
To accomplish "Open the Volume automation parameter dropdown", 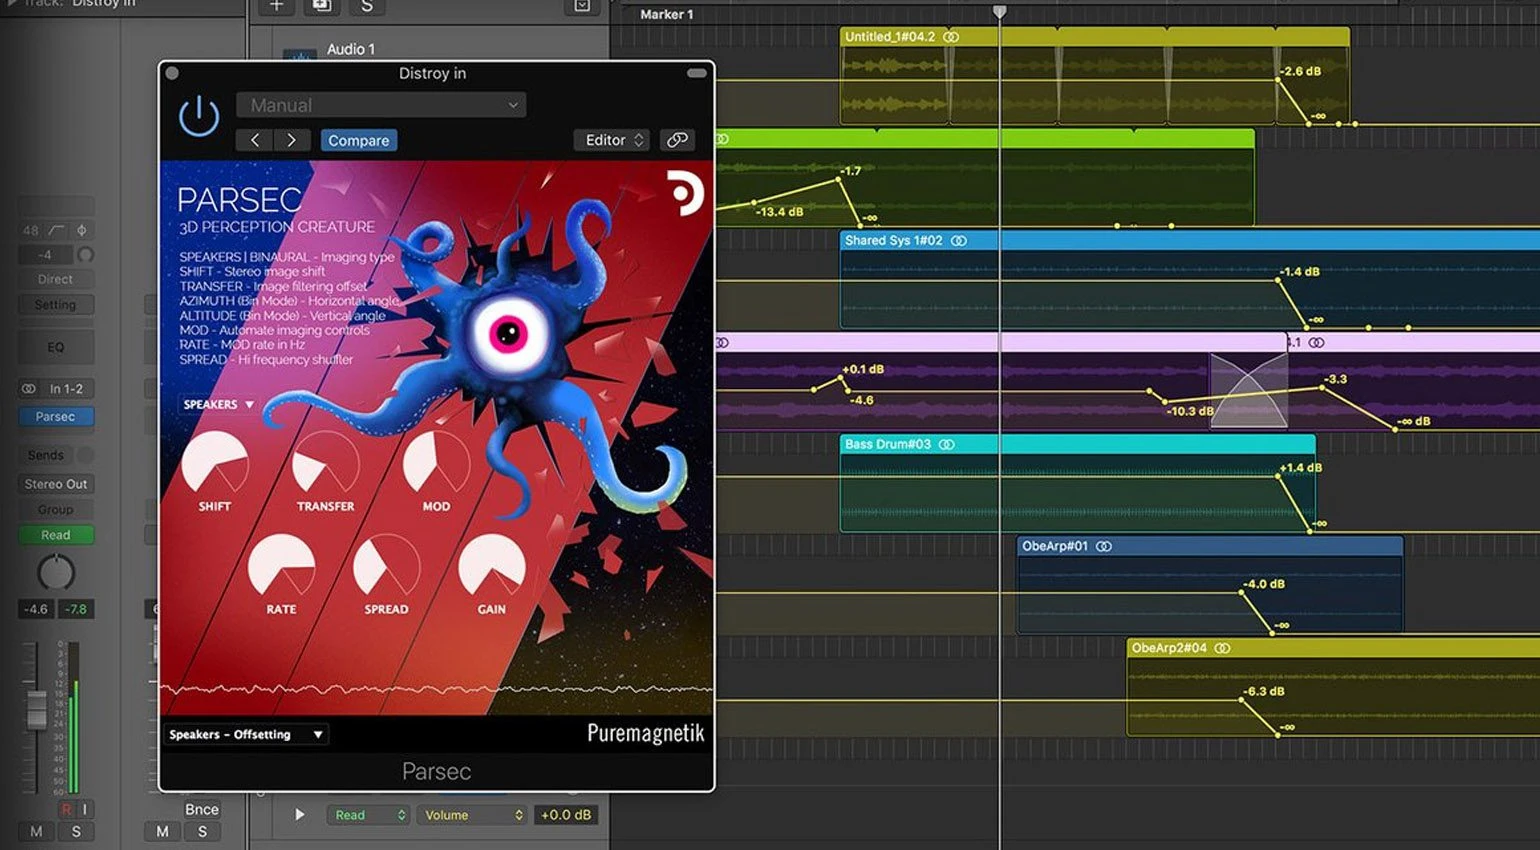I will [x=472, y=815].
